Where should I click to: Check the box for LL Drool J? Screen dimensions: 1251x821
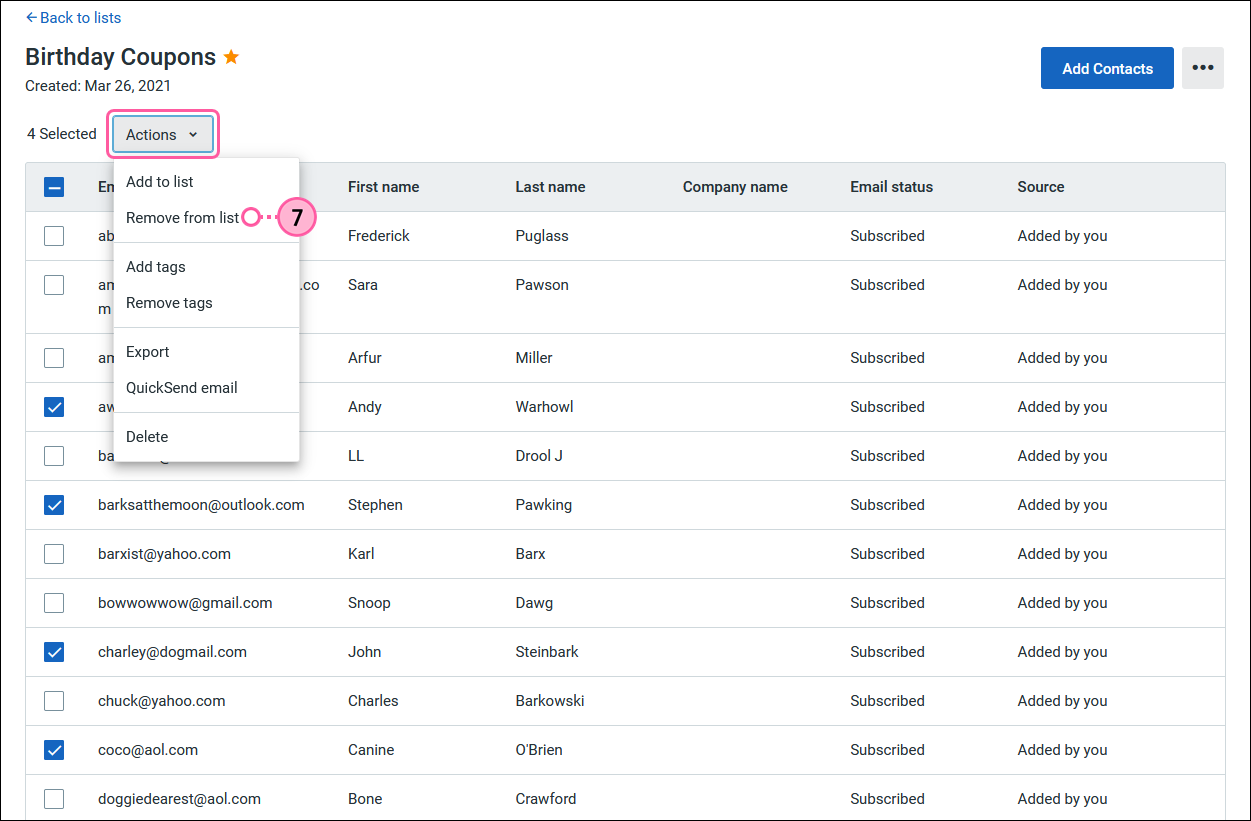coord(54,456)
